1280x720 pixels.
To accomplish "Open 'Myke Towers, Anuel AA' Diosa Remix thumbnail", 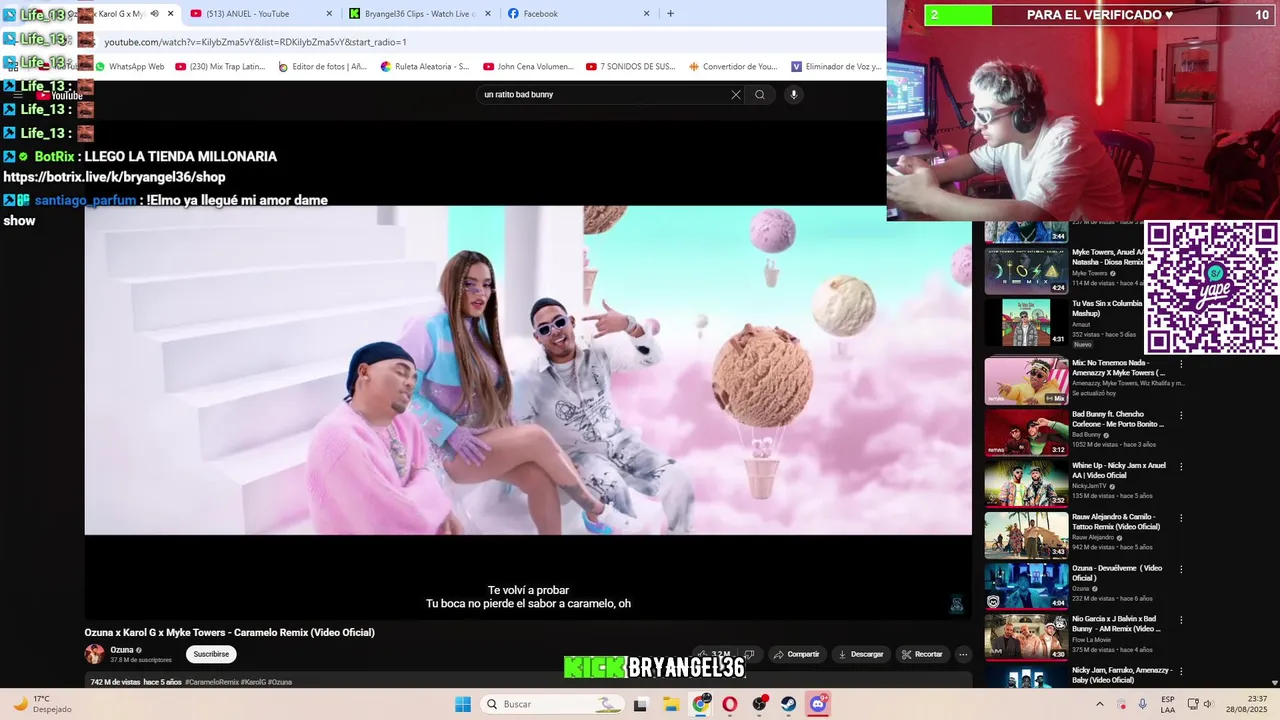I will [1027, 271].
